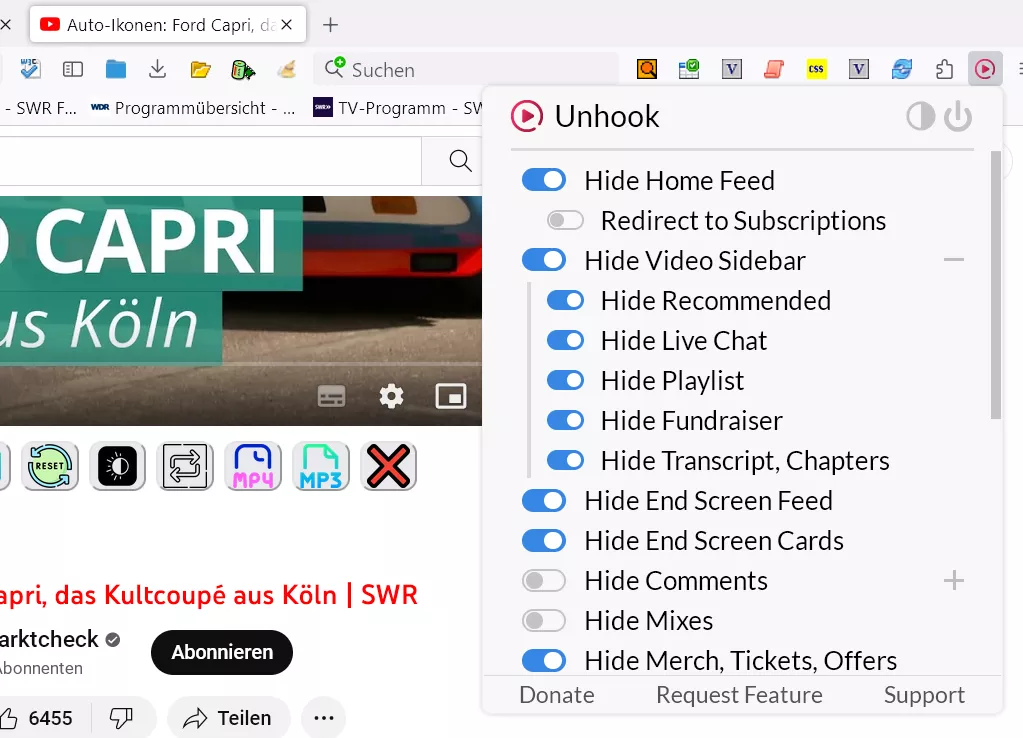
Task: Click the brightness contrast button under video
Action: pos(117,466)
